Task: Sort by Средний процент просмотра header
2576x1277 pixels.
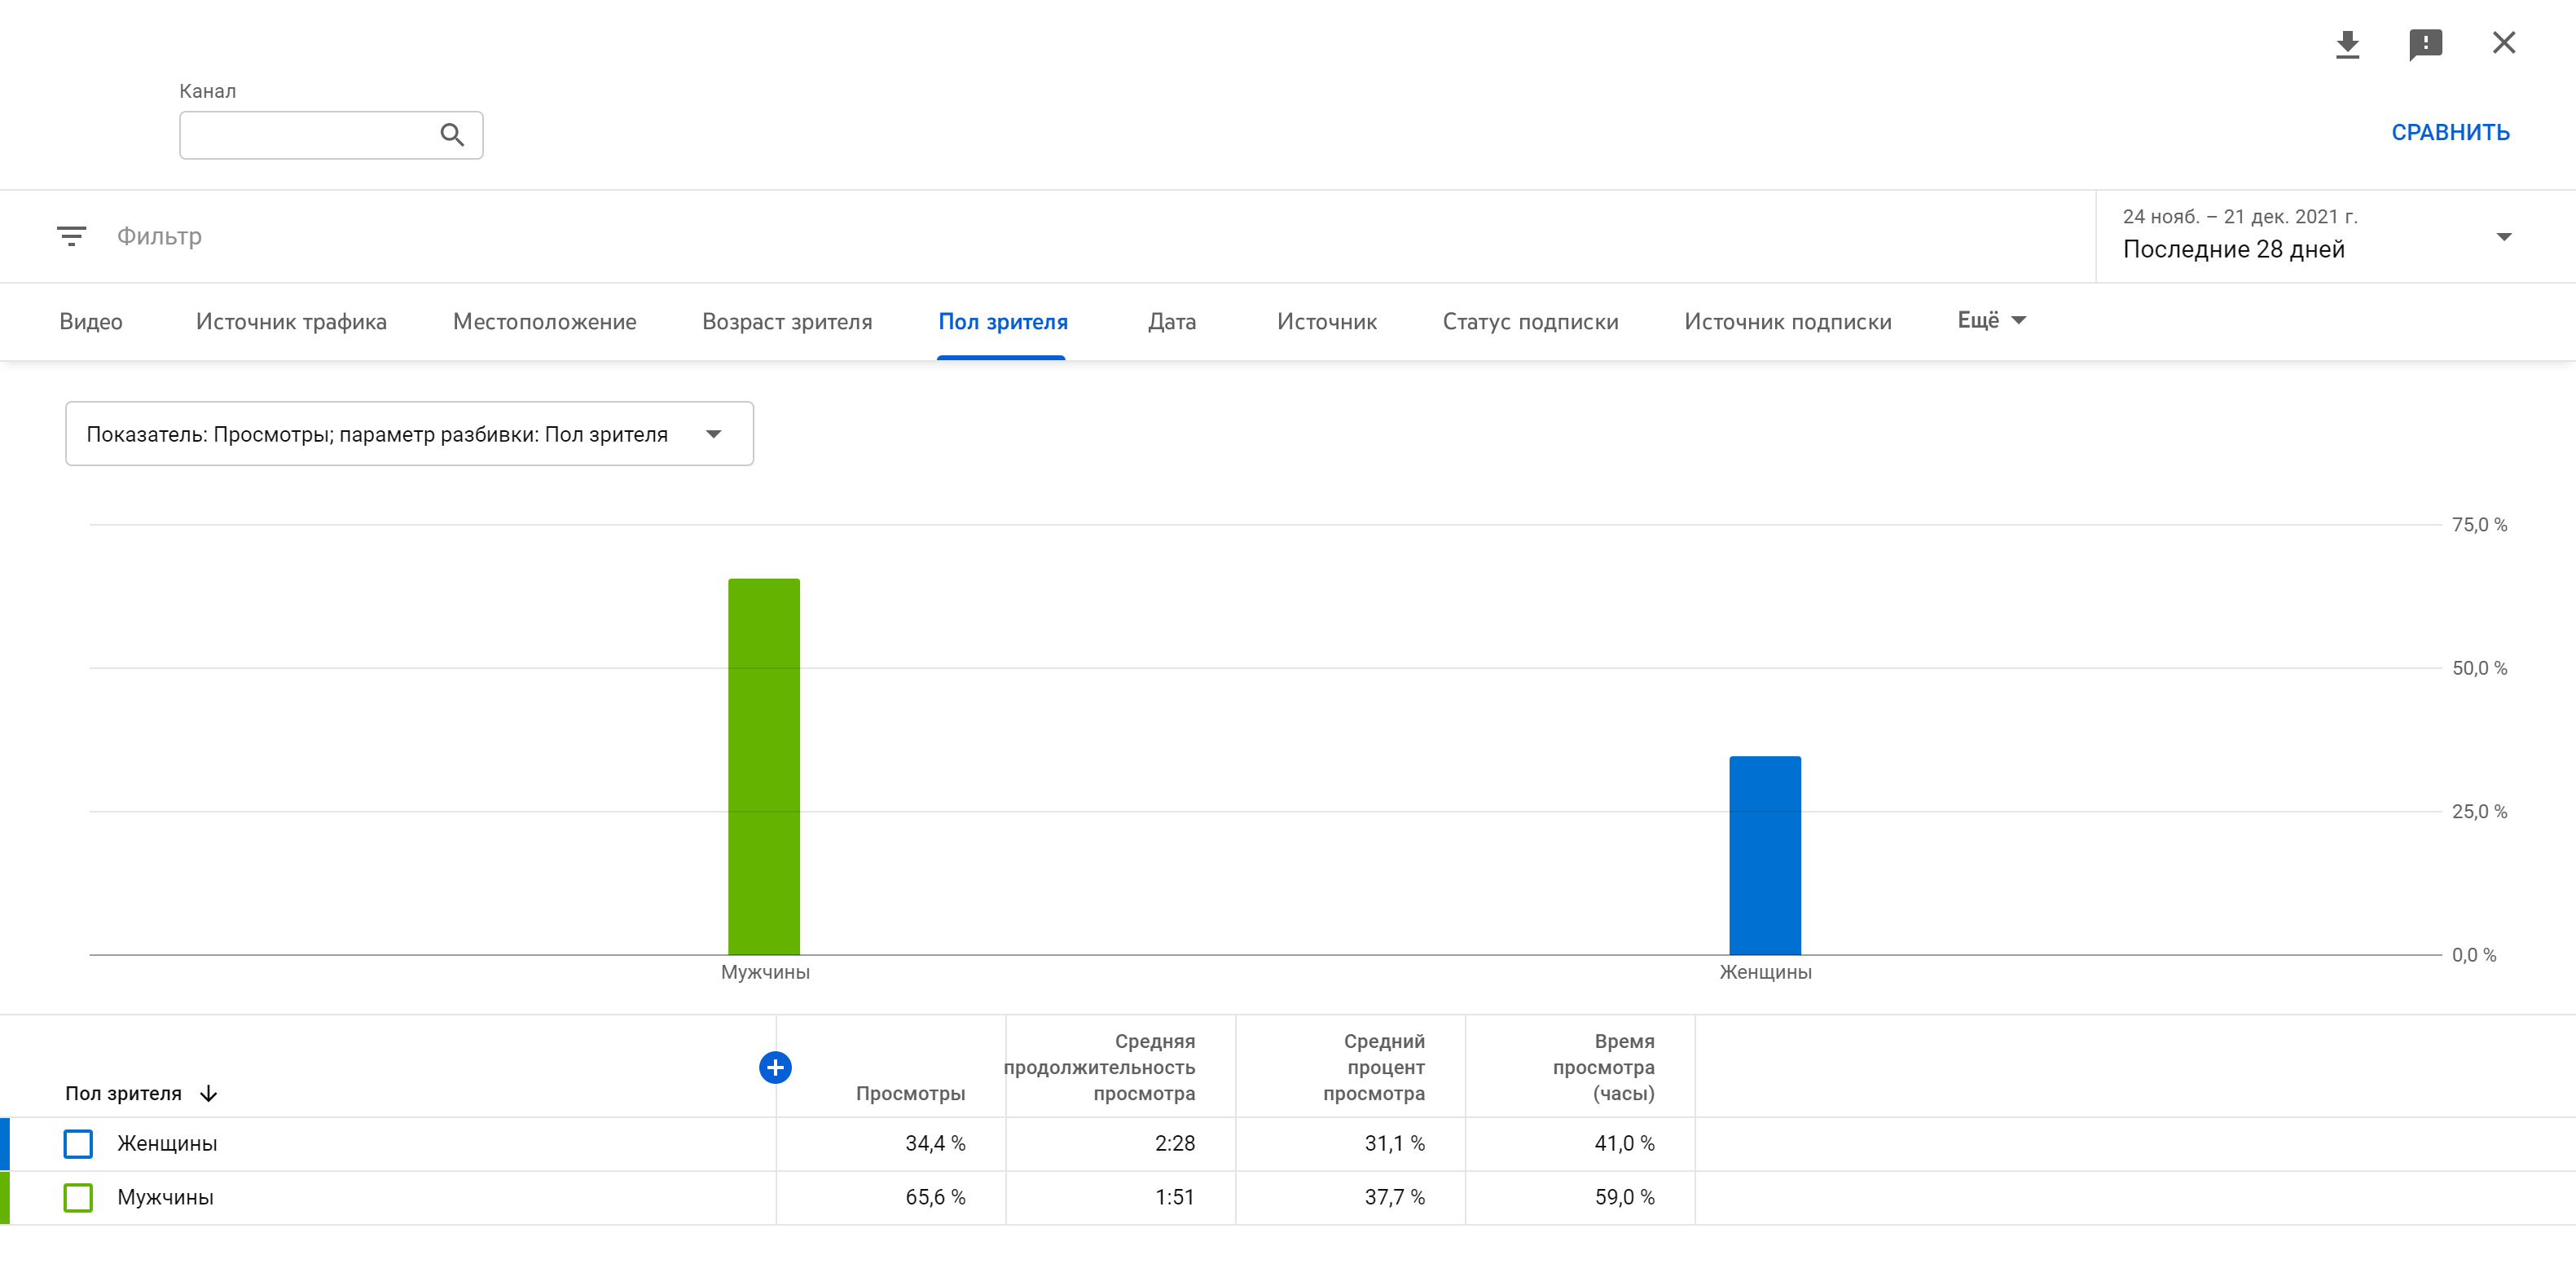Action: pyautogui.click(x=1374, y=1067)
